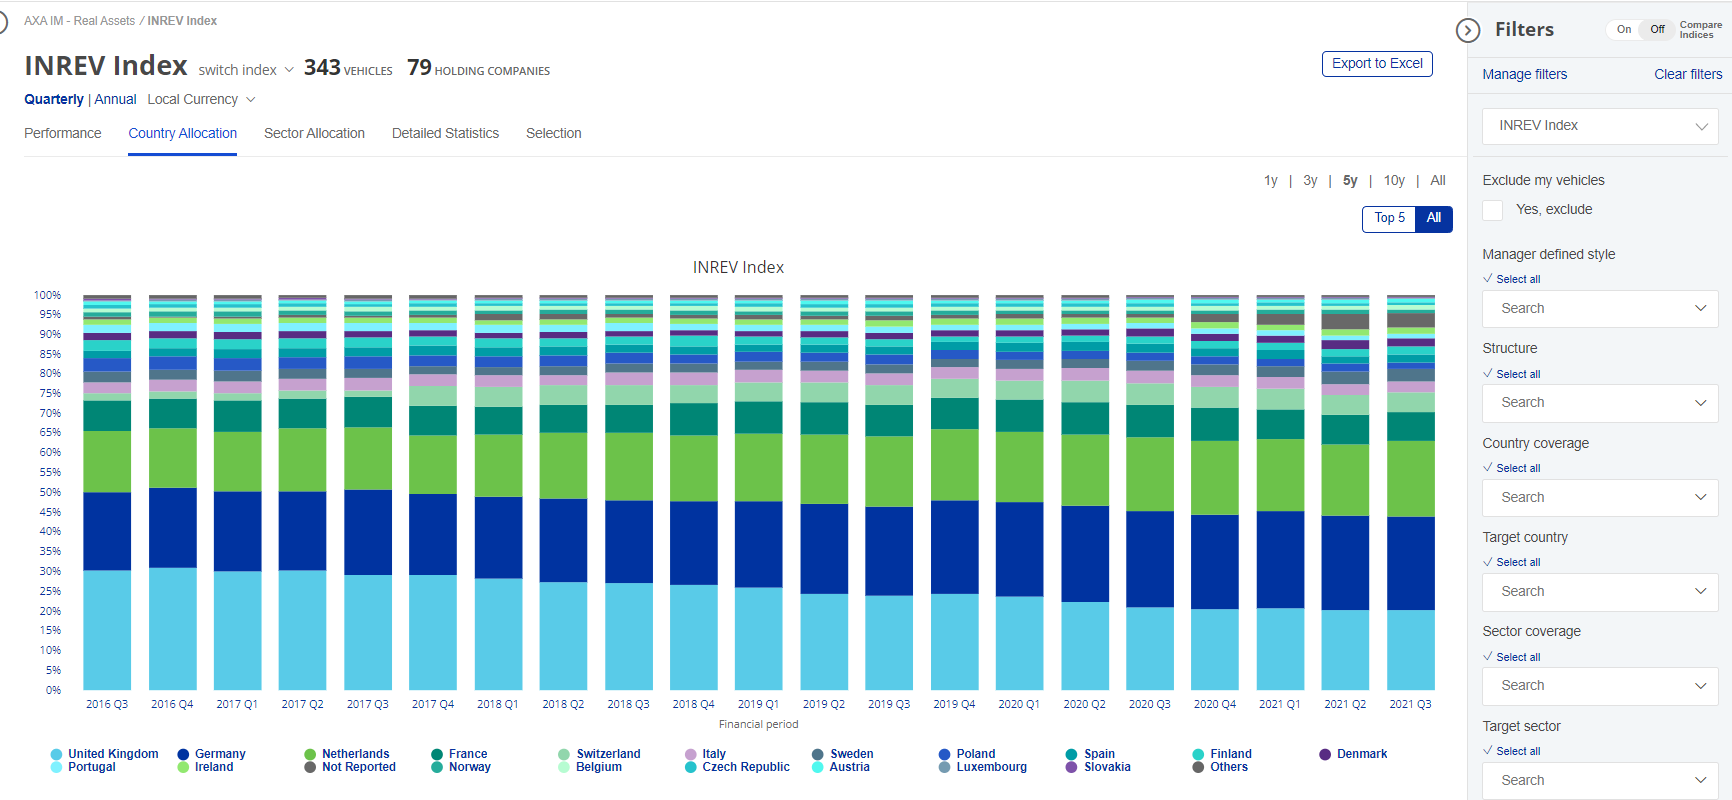Set time range to All
The image size is (1732, 800).
1438,181
